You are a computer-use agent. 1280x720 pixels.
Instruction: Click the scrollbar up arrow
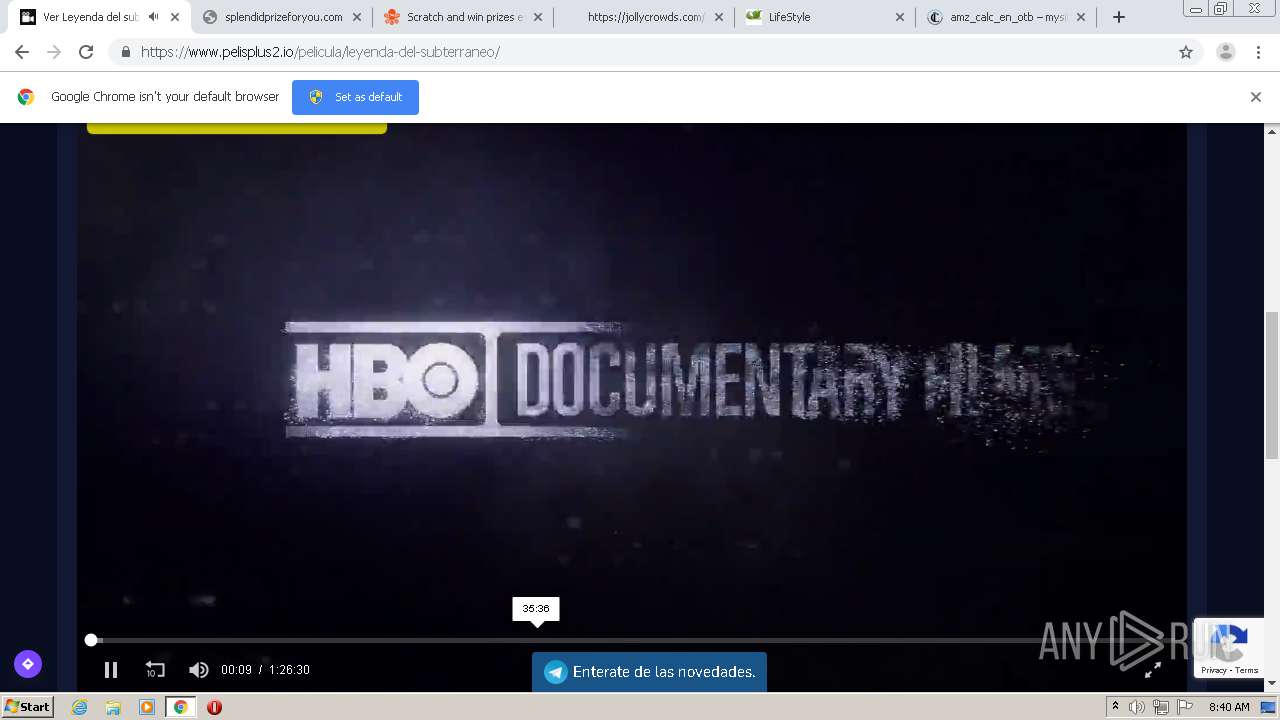(1272, 131)
